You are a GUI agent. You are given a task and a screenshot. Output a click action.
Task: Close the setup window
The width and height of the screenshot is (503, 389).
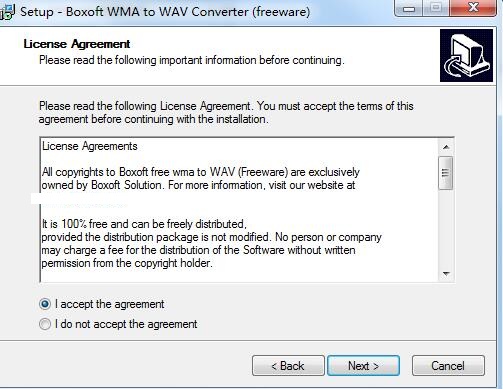[473, 7]
